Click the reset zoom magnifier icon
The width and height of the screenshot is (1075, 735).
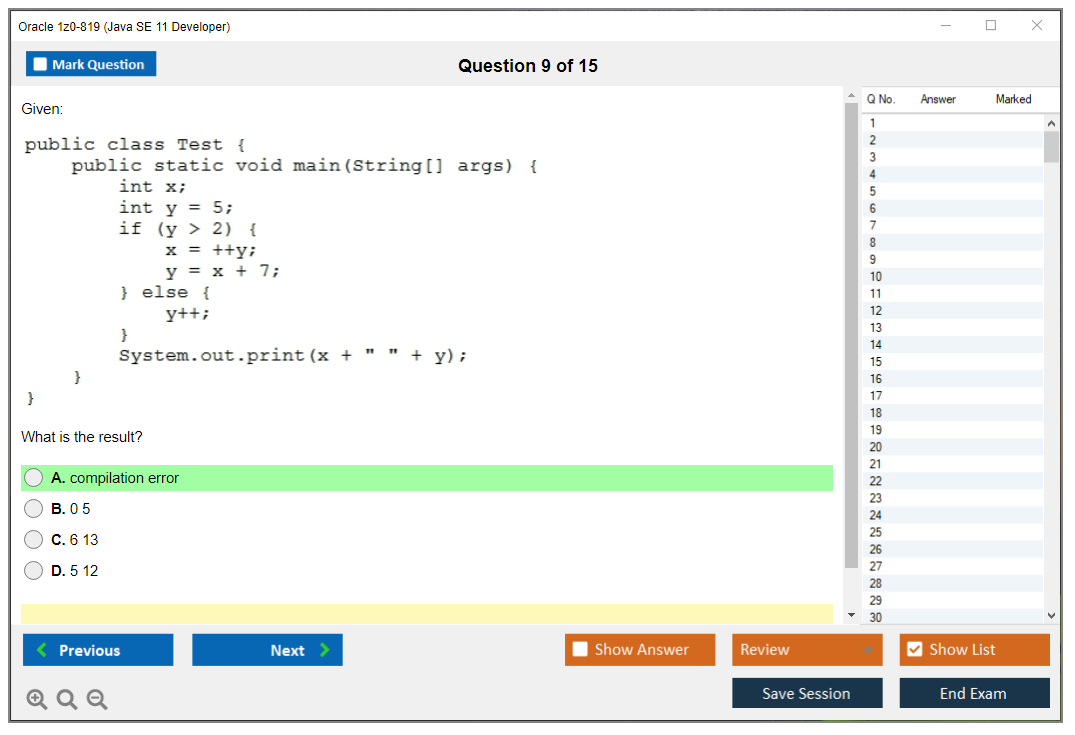click(67, 700)
